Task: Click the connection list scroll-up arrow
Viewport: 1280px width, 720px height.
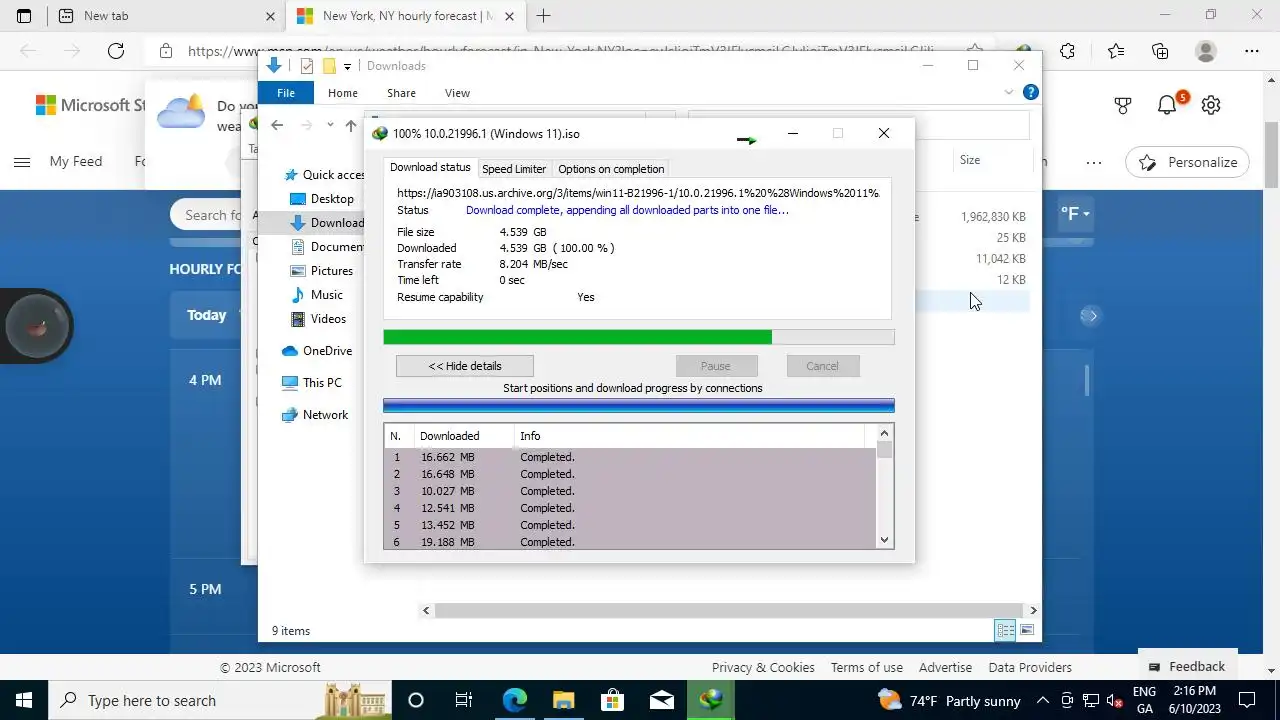Action: 884,433
